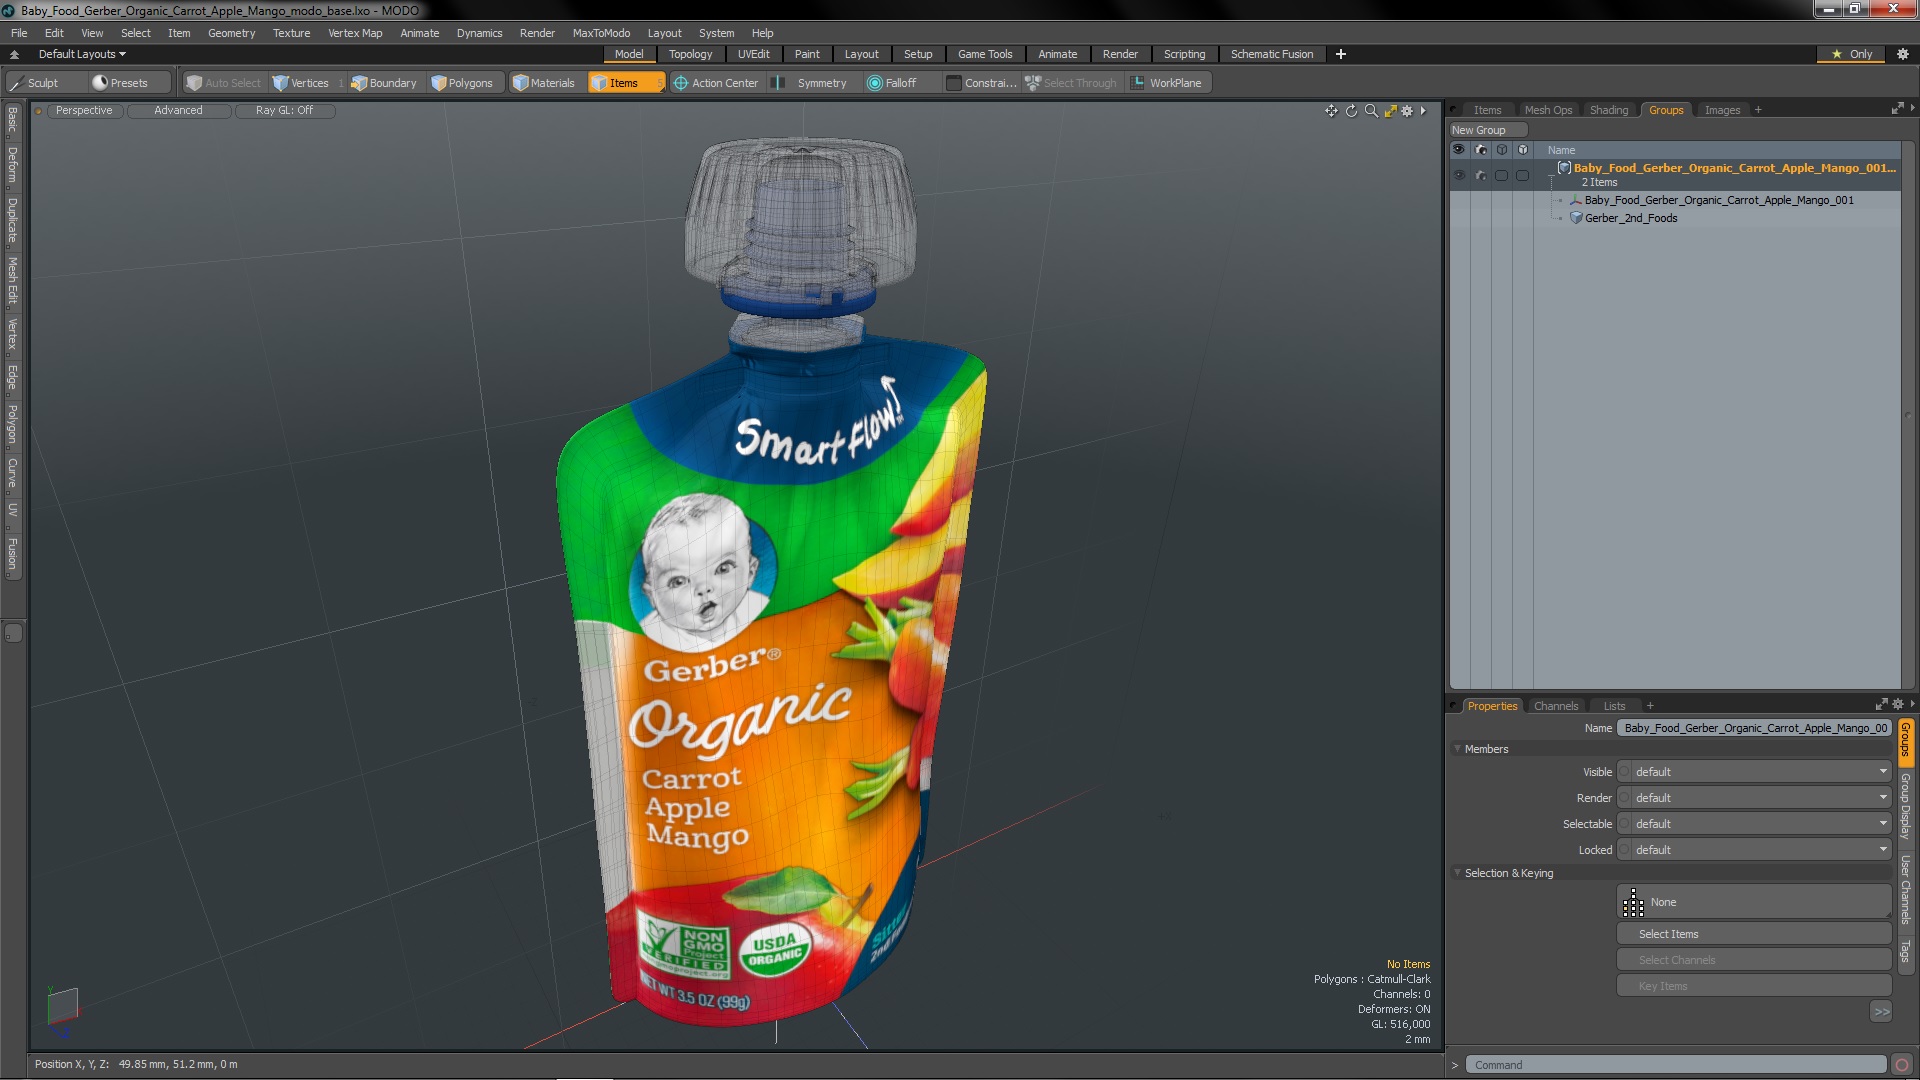
Task: Open the Geometry menu
Action: (231, 33)
